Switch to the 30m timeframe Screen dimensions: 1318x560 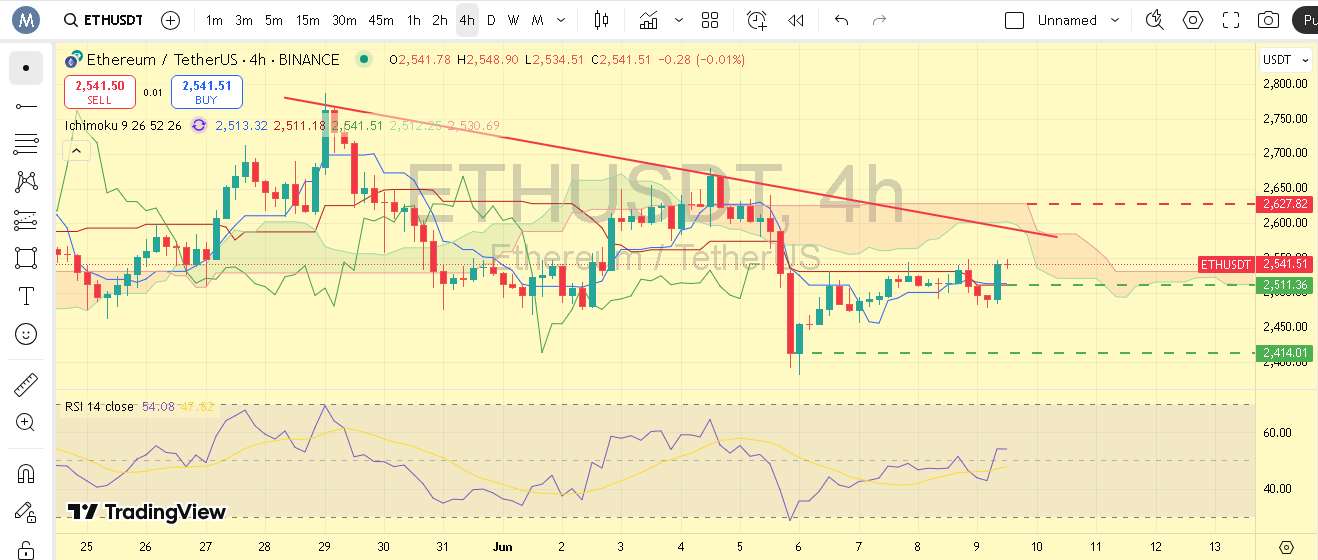(x=344, y=20)
